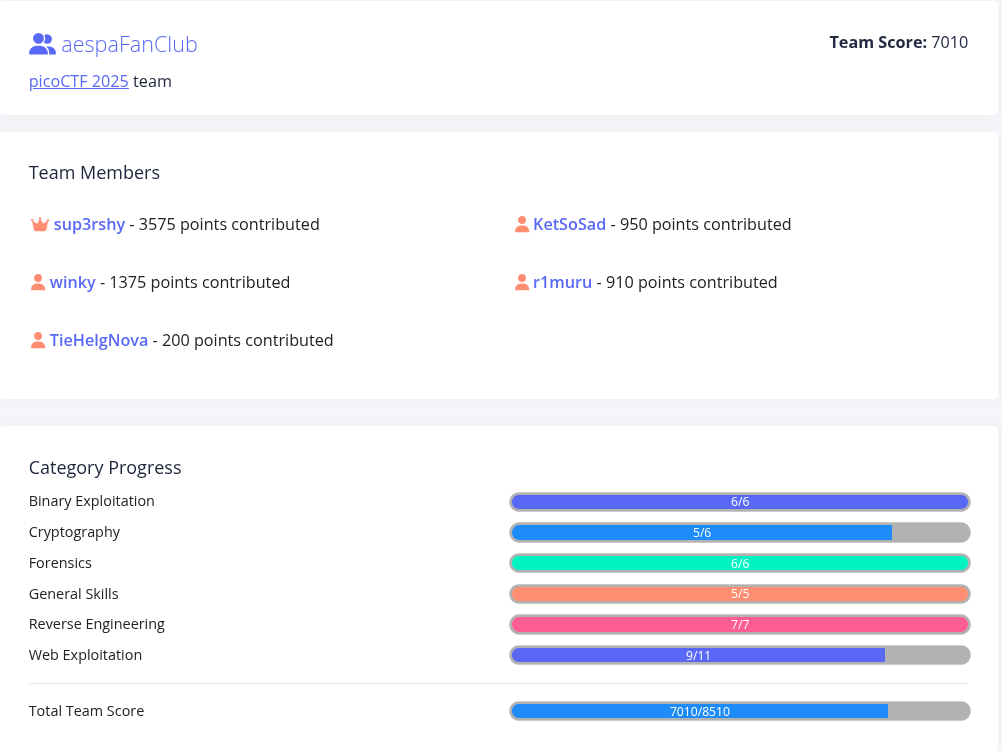Open the picoCTF 2025 link
Screen dimensions: 1002x751
(79, 81)
